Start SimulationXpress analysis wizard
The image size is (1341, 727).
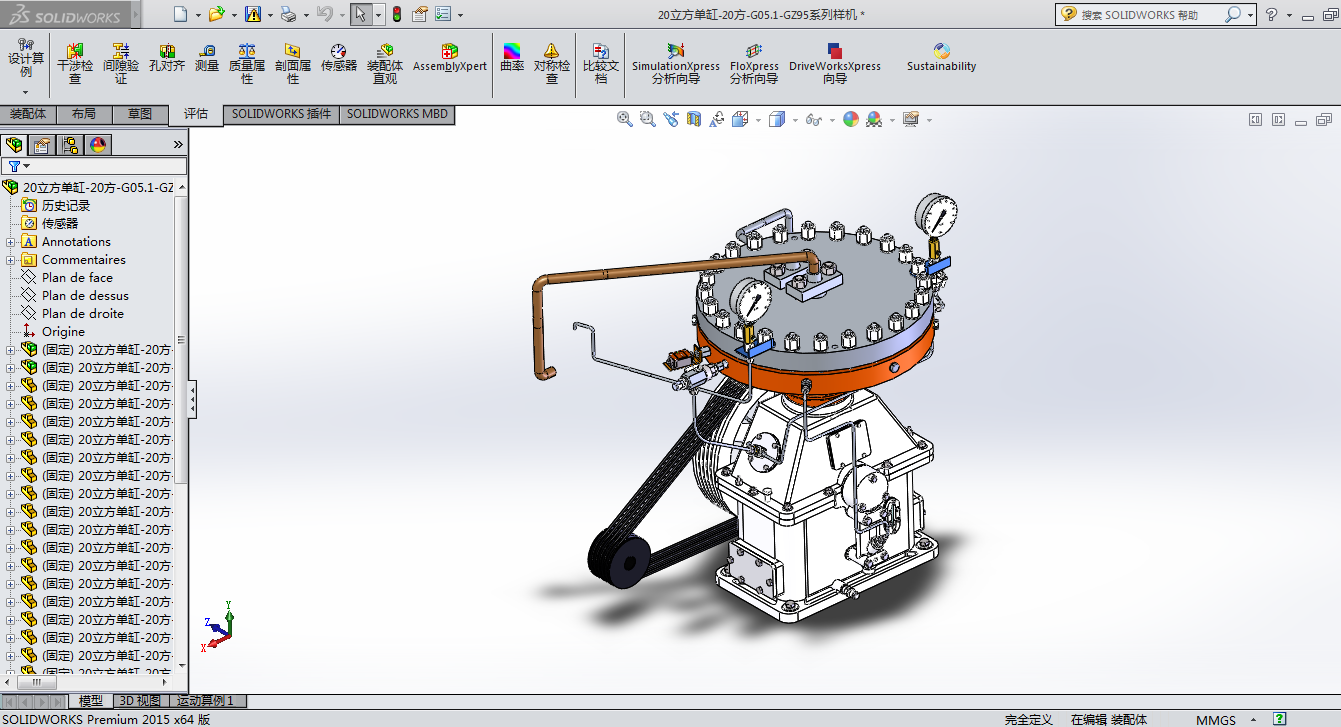[x=676, y=63]
